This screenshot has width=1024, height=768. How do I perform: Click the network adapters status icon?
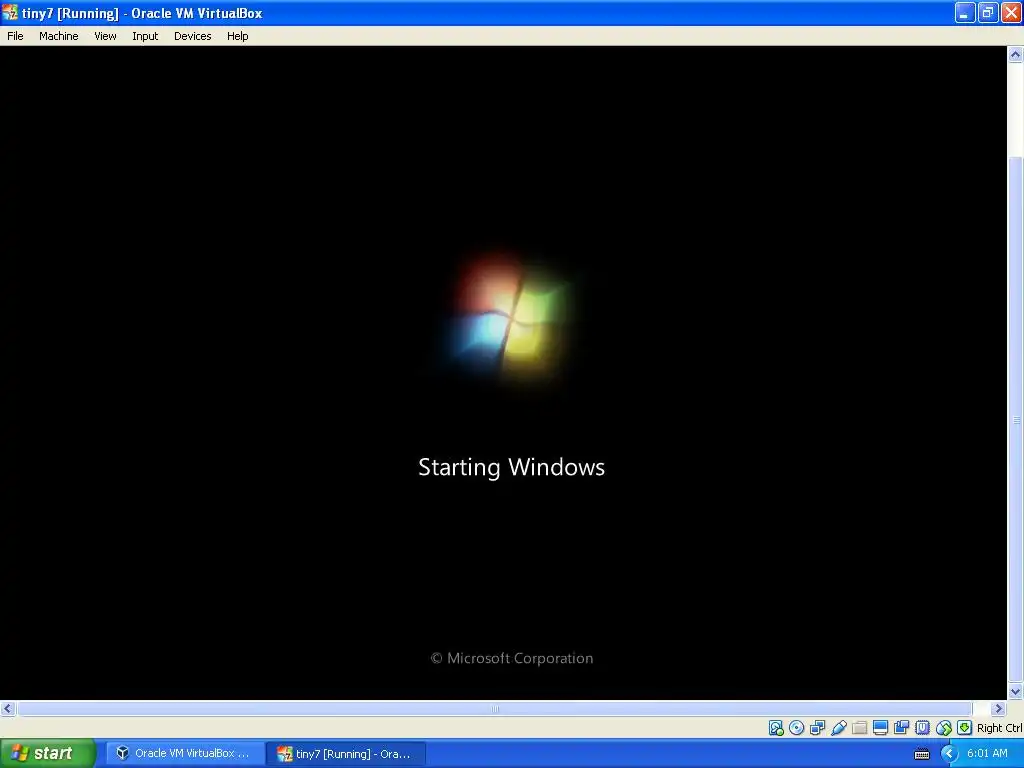(x=817, y=728)
